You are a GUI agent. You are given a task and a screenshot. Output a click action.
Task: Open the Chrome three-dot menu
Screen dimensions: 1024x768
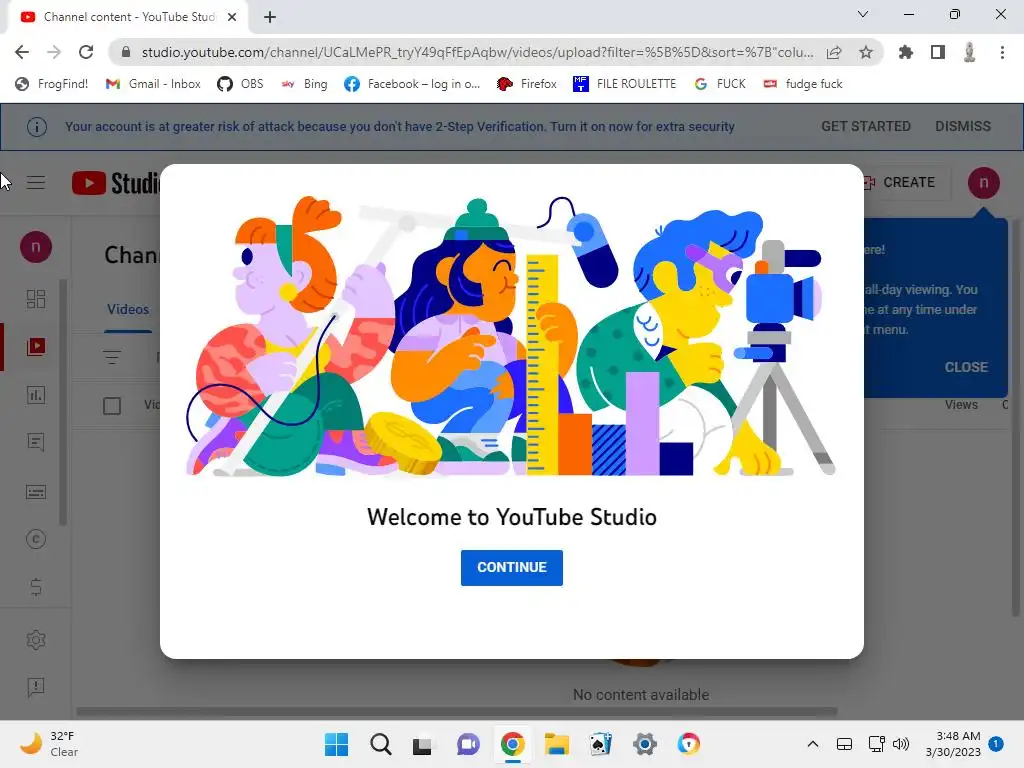coord(1002,52)
